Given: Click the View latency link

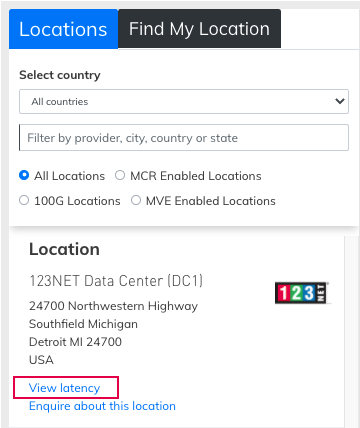Looking at the screenshot, I should pos(64,388).
